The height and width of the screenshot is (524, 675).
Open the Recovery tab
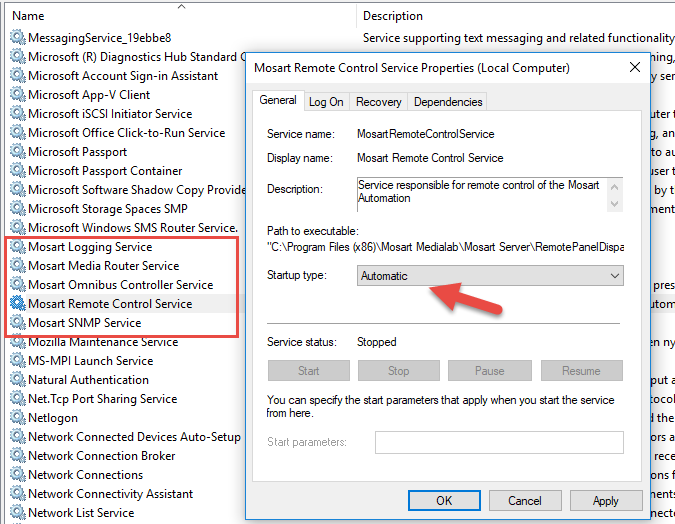pos(379,101)
